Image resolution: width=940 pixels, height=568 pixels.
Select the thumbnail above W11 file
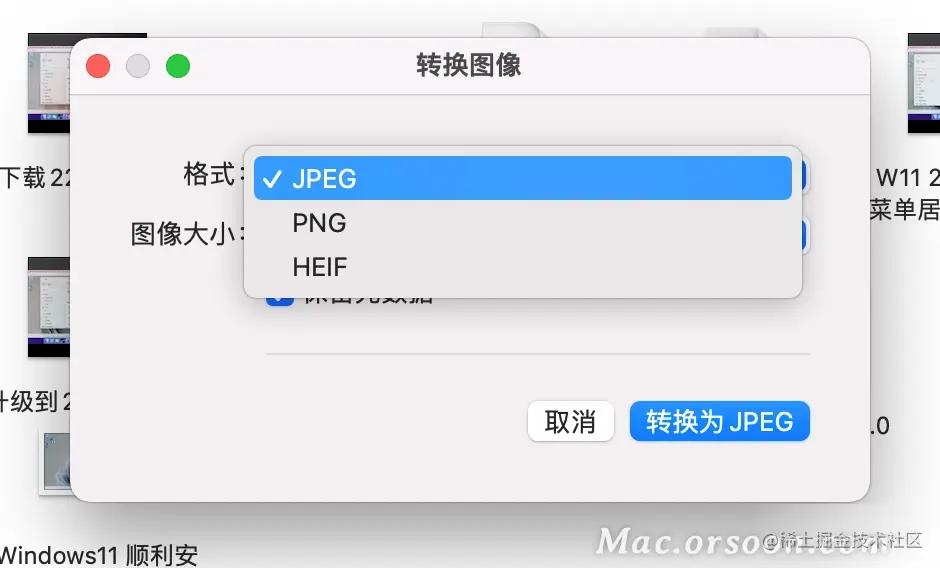click(x=924, y=83)
